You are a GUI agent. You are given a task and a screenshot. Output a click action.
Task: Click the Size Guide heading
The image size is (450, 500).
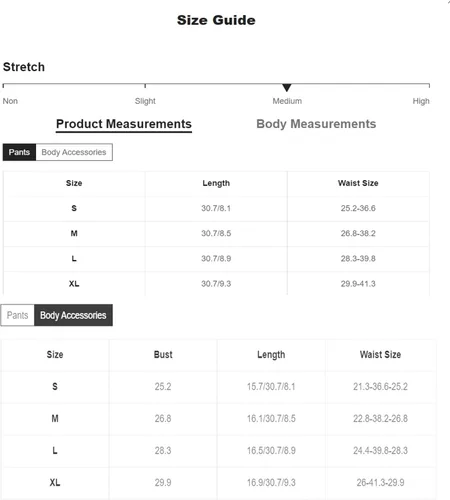(x=216, y=20)
